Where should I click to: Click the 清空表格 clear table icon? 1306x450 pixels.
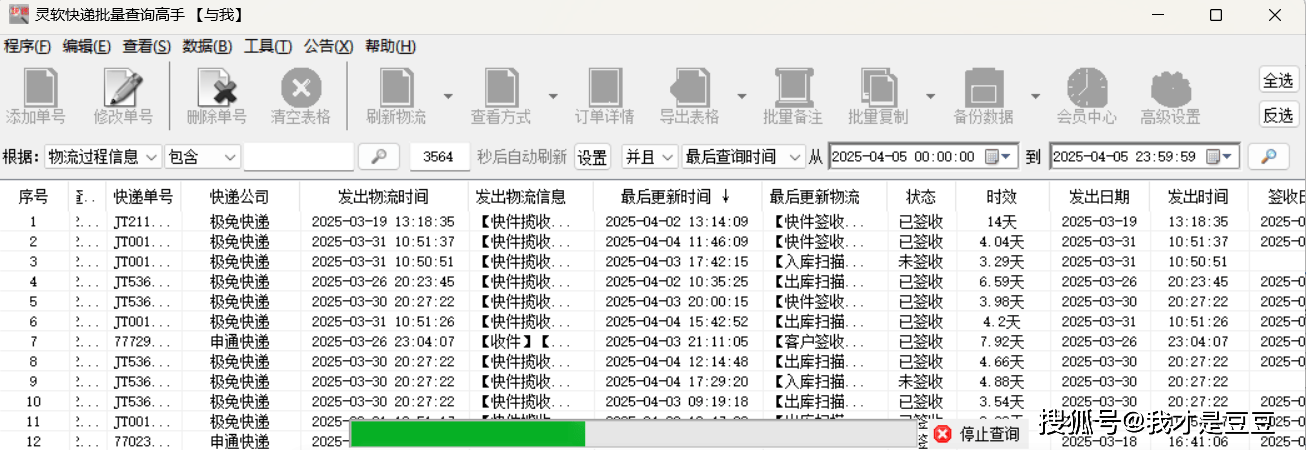click(x=301, y=88)
